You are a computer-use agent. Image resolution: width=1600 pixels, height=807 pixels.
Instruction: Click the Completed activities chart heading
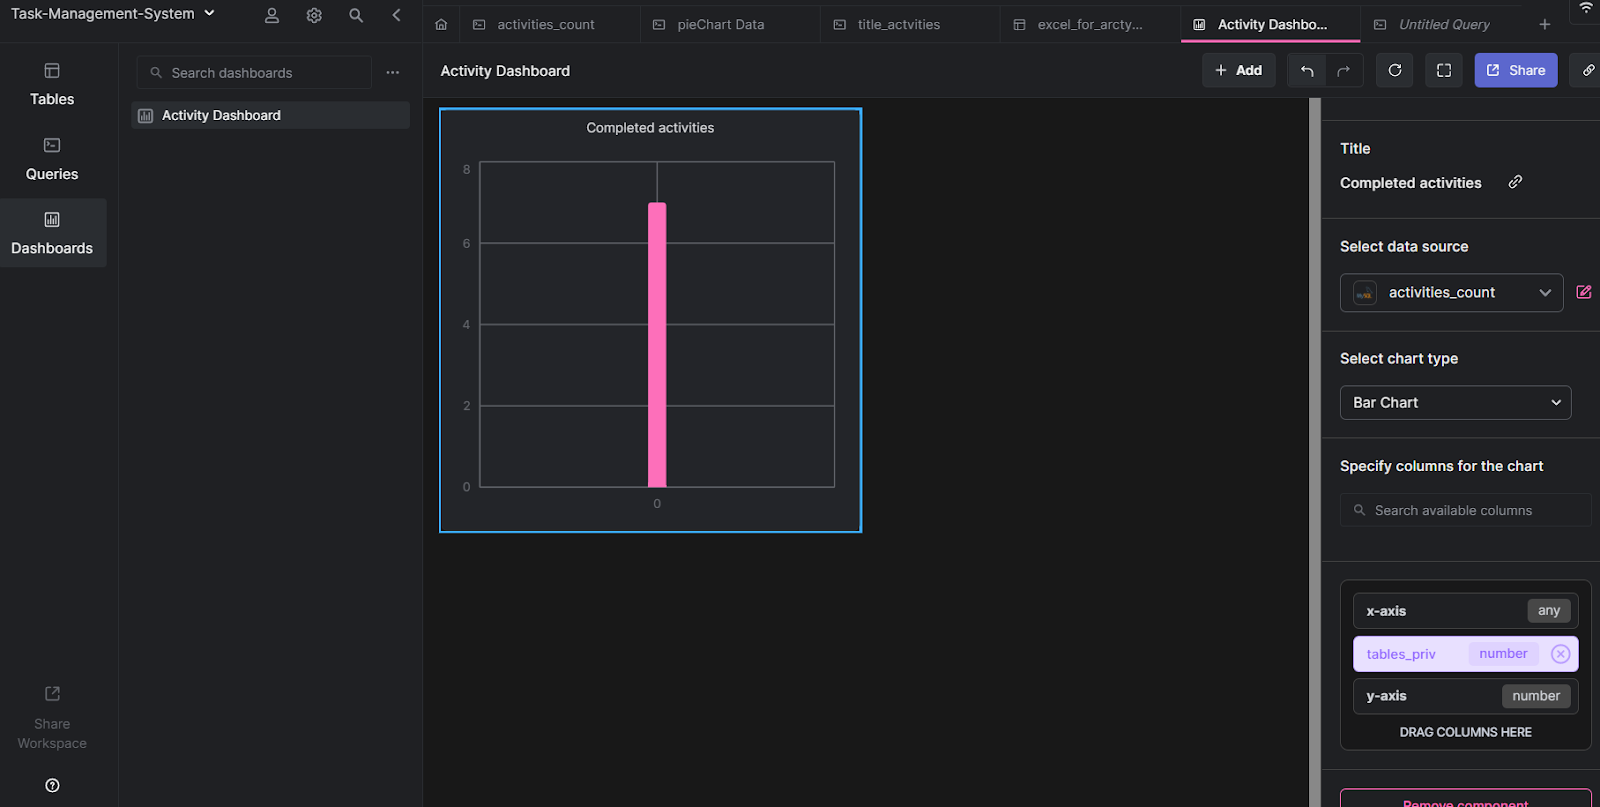tap(650, 128)
